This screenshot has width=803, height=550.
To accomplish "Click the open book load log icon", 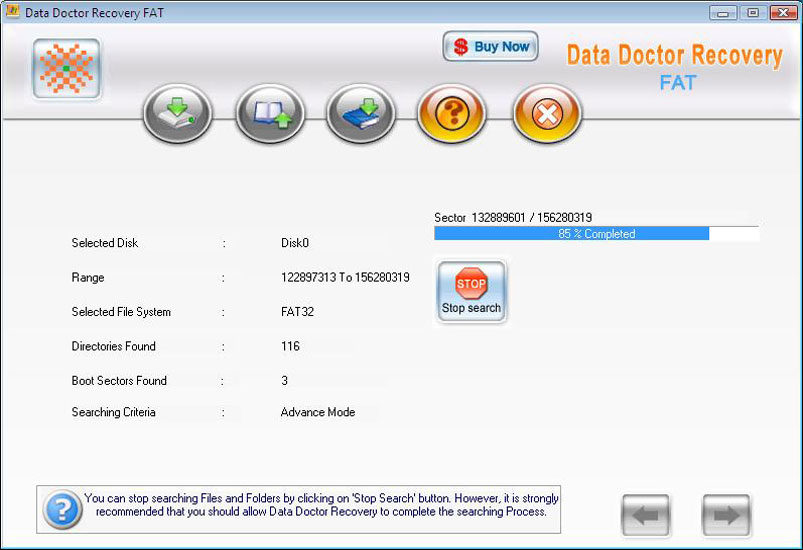I will tap(270, 114).
